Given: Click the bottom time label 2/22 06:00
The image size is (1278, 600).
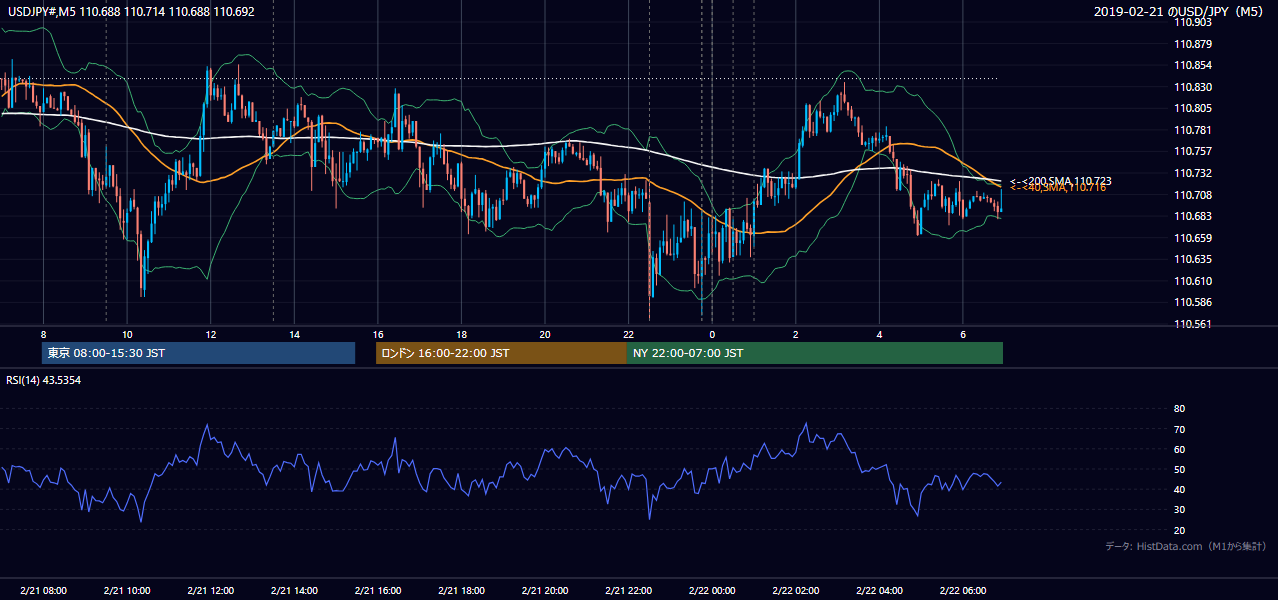Looking at the screenshot, I should pos(962,591).
